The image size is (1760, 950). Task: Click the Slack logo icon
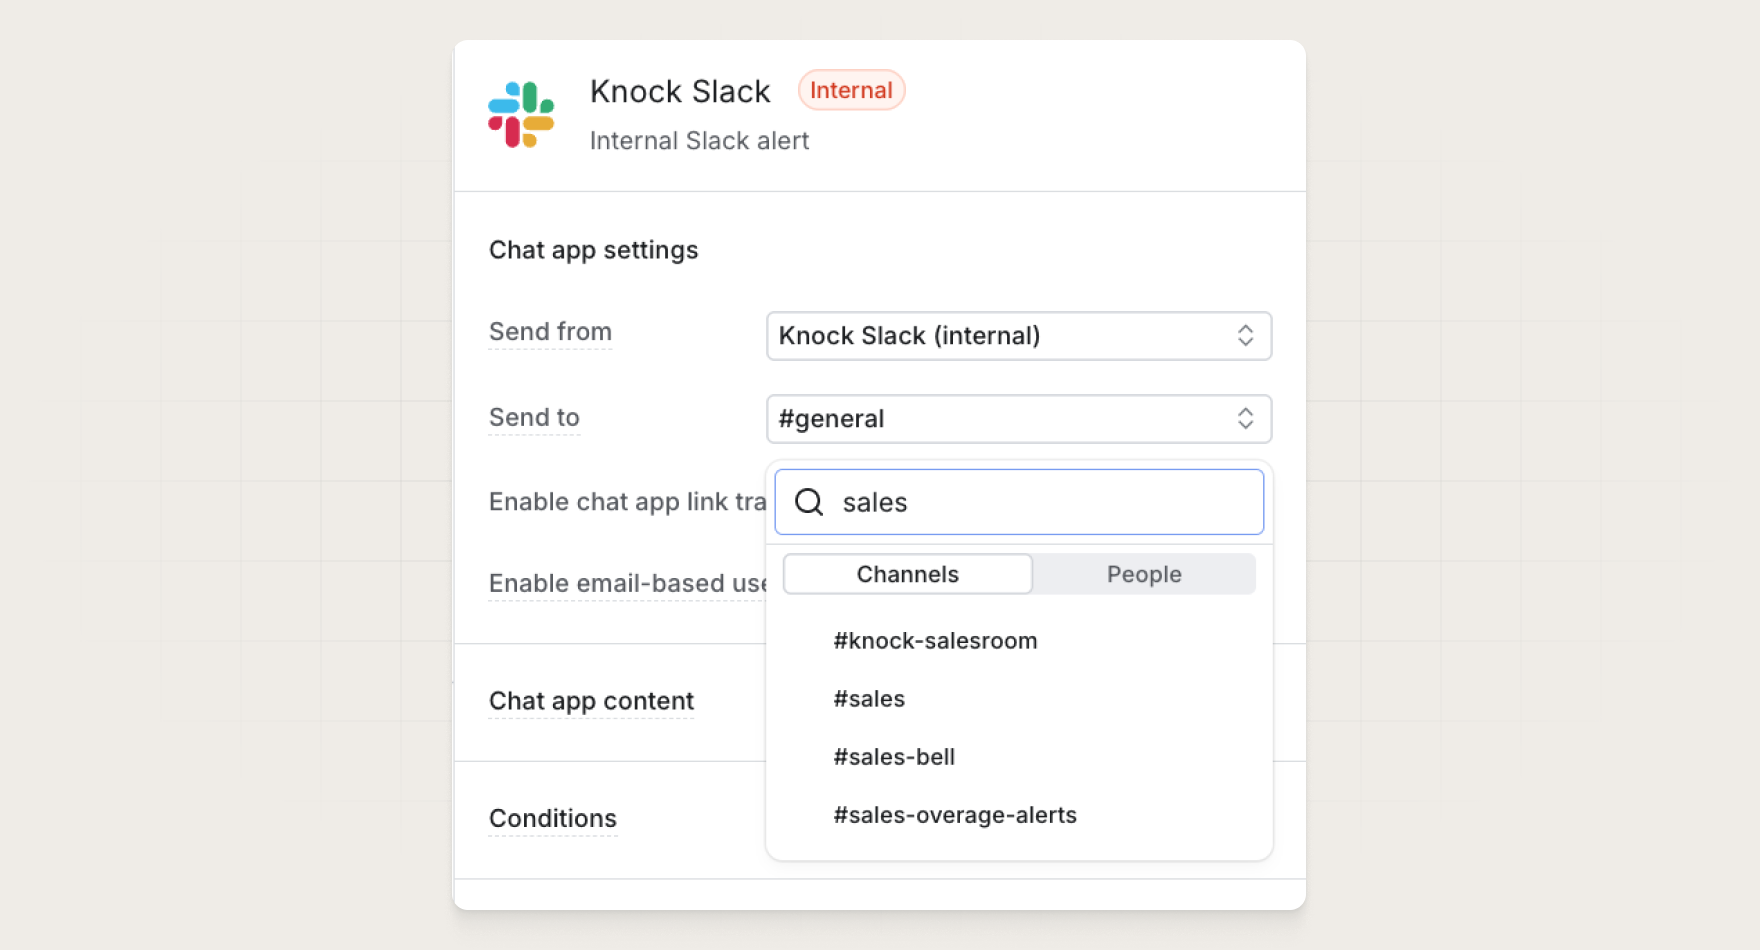521,114
